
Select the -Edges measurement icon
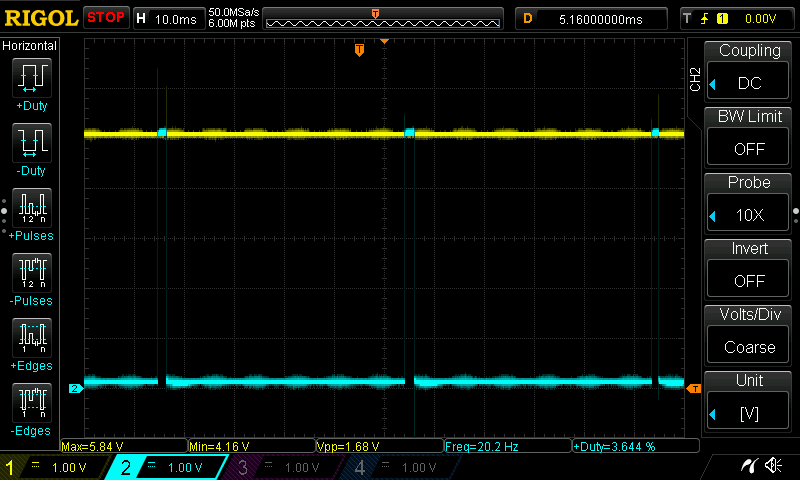pyautogui.click(x=32, y=403)
